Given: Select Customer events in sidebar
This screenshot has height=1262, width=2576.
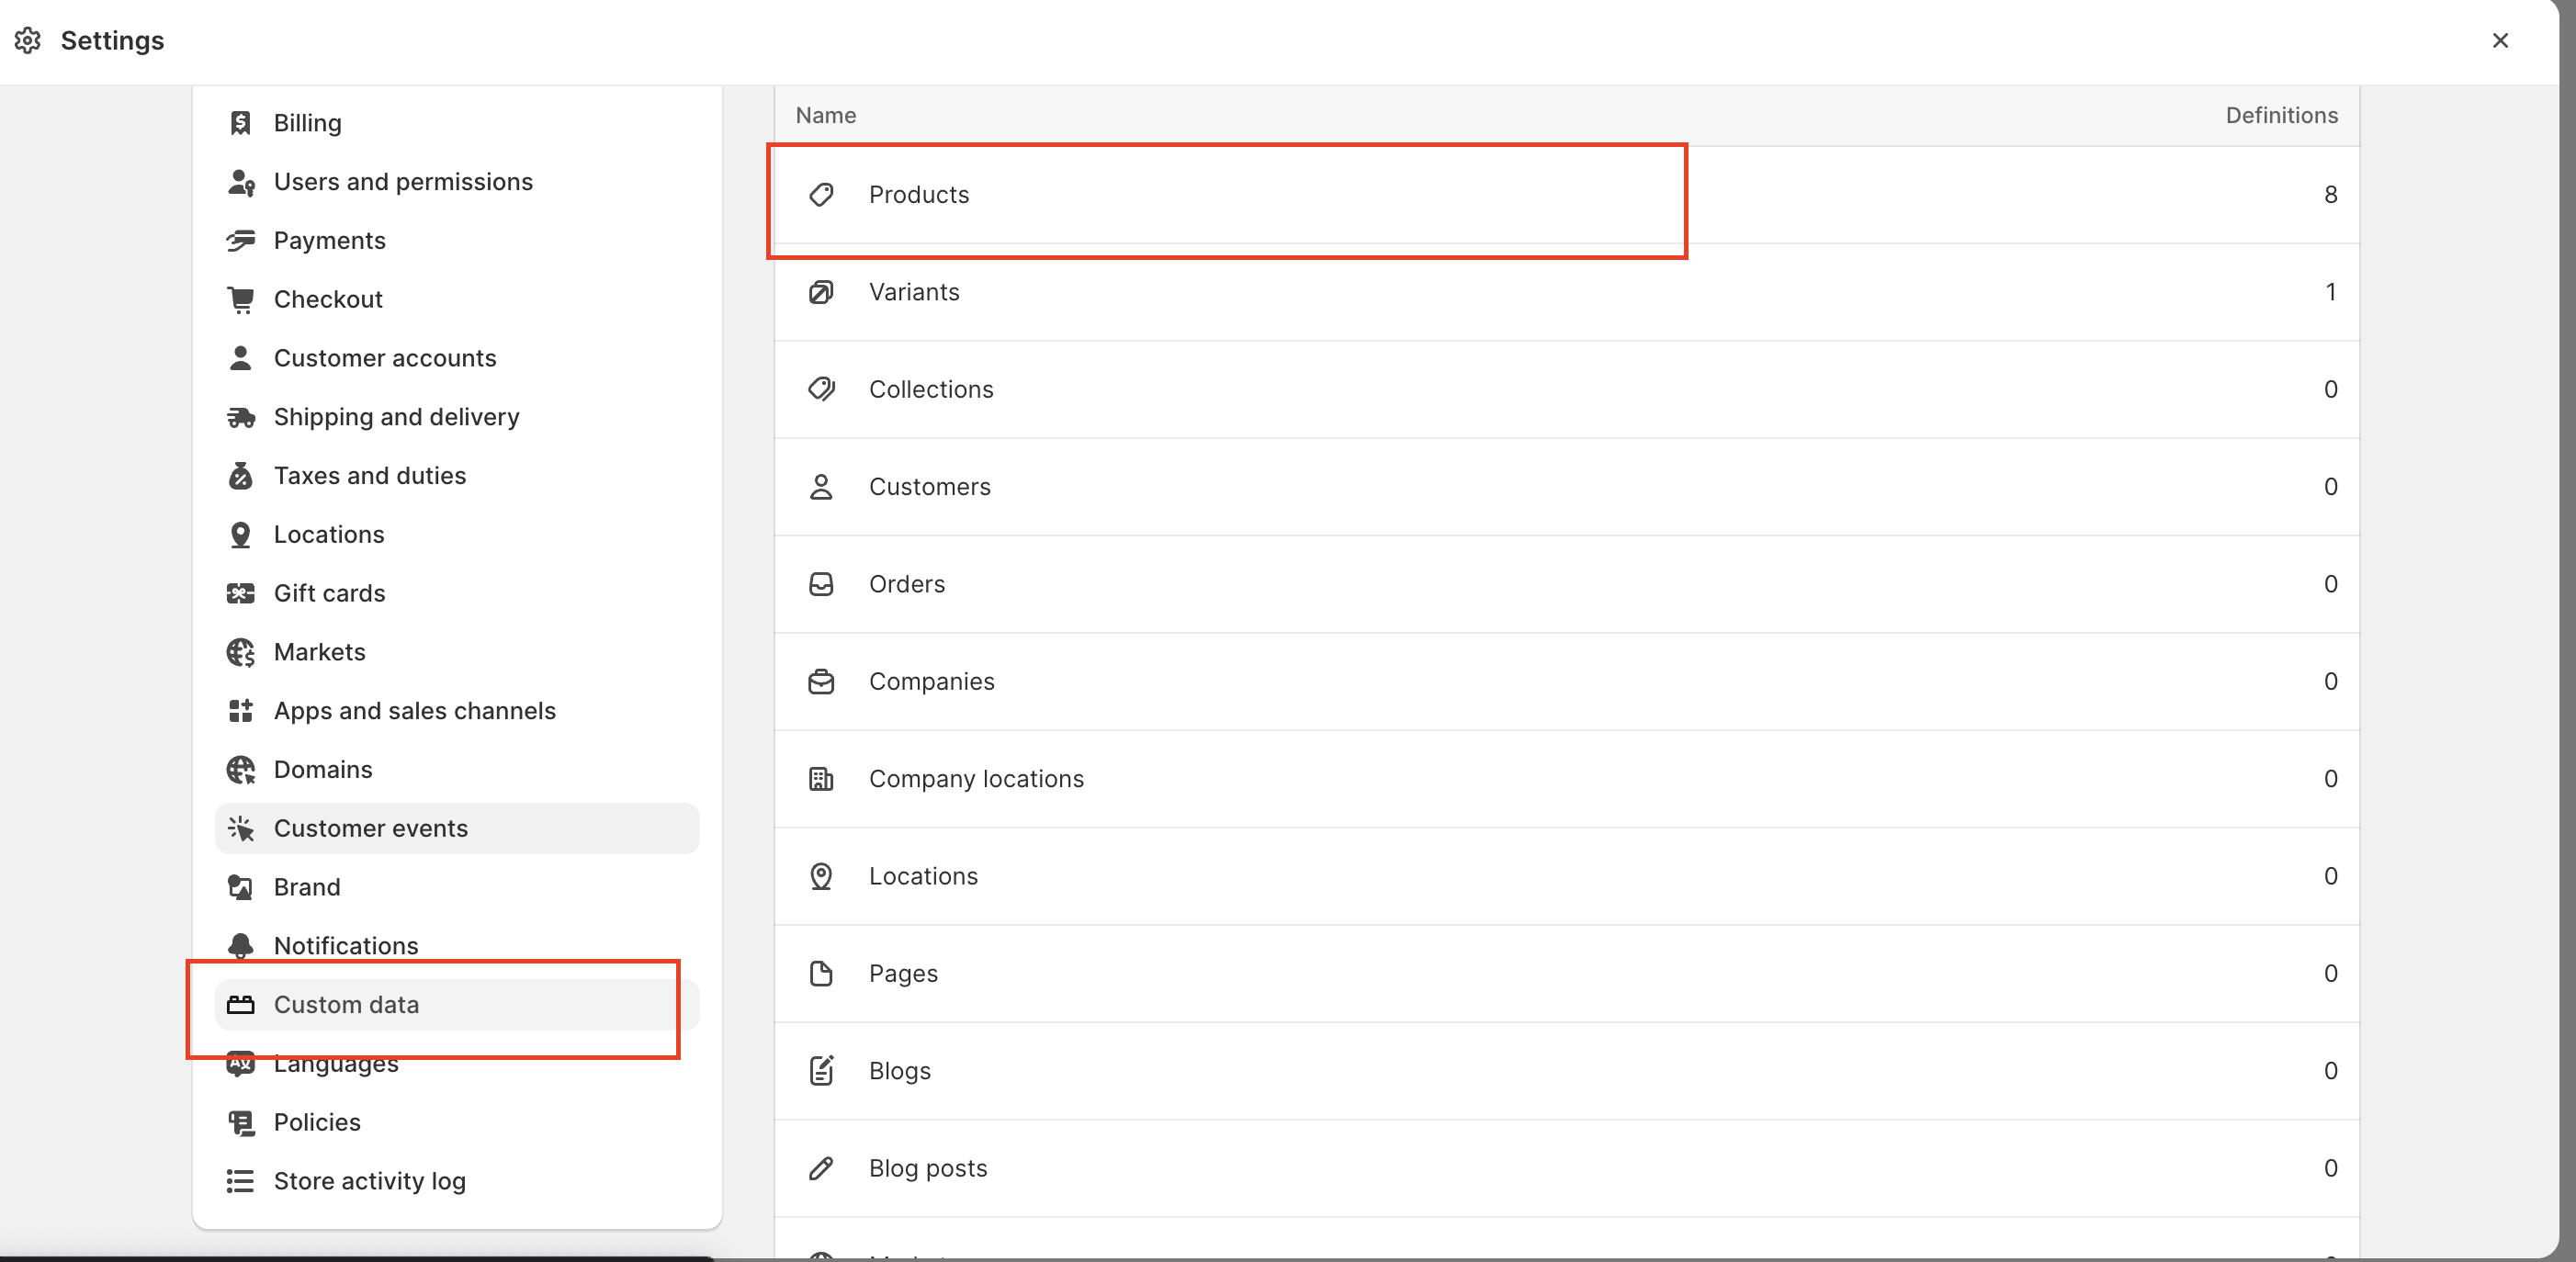Looking at the screenshot, I should (x=370, y=828).
